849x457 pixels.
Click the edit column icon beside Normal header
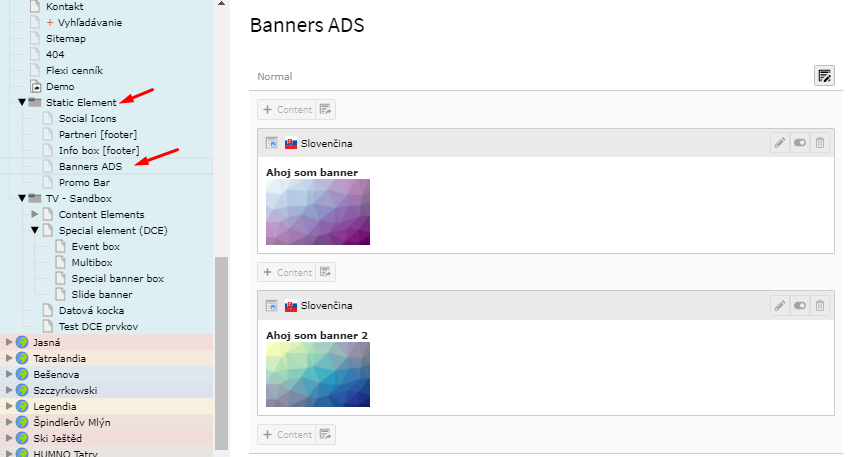pyautogui.click(x=824, y=76)
